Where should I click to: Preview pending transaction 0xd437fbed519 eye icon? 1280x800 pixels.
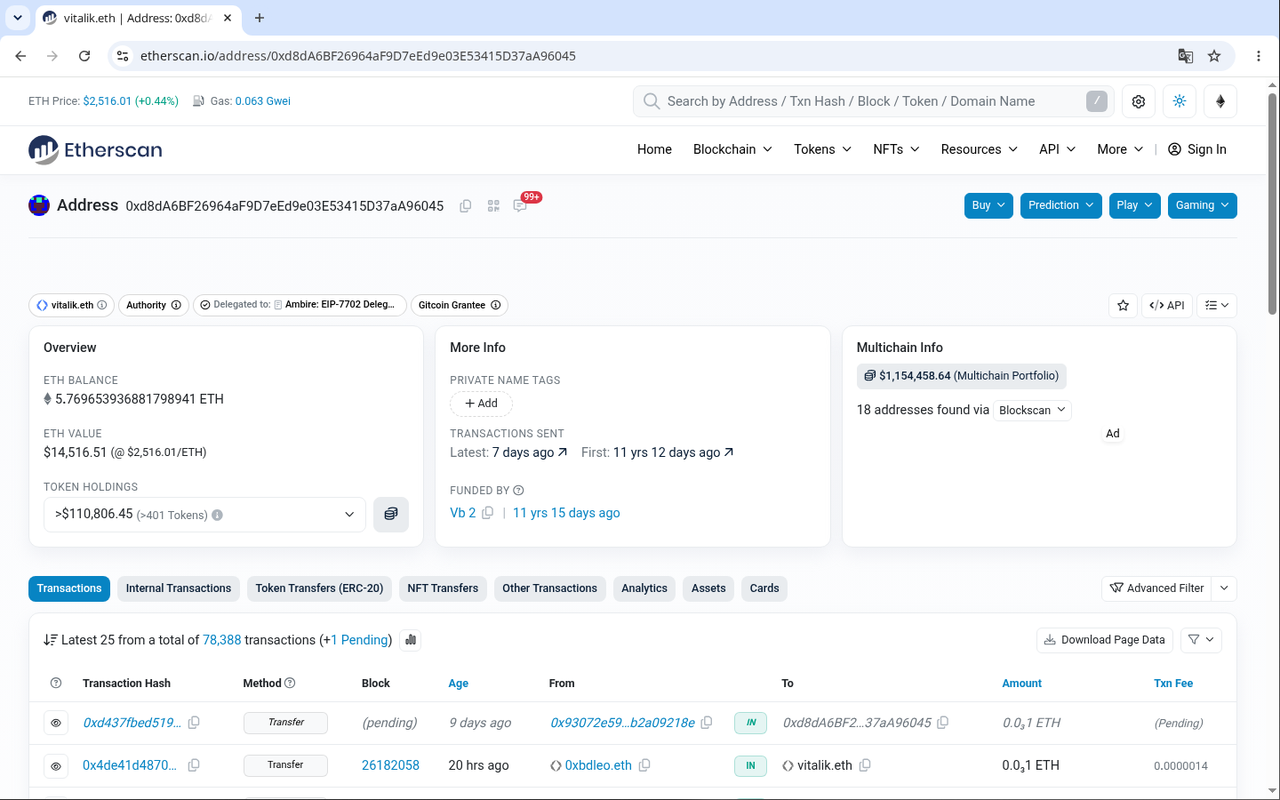click(x=57, y=723)
